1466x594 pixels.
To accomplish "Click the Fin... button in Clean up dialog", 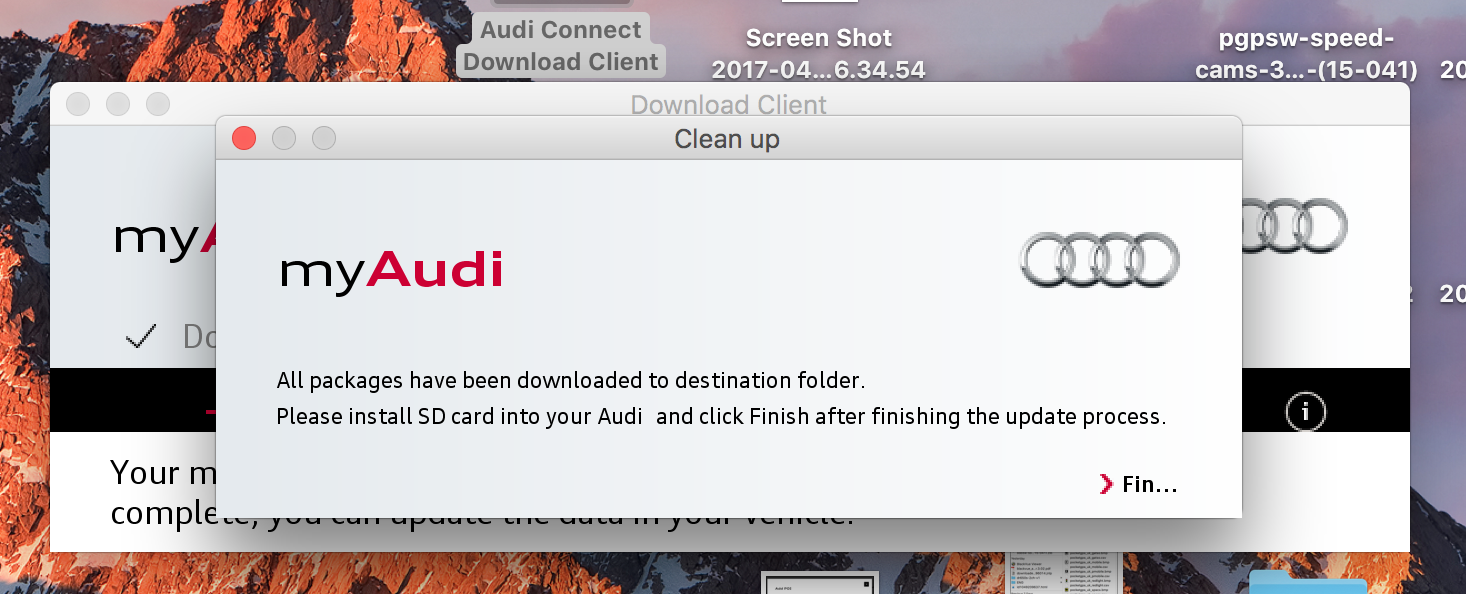I will point(1148,485).
